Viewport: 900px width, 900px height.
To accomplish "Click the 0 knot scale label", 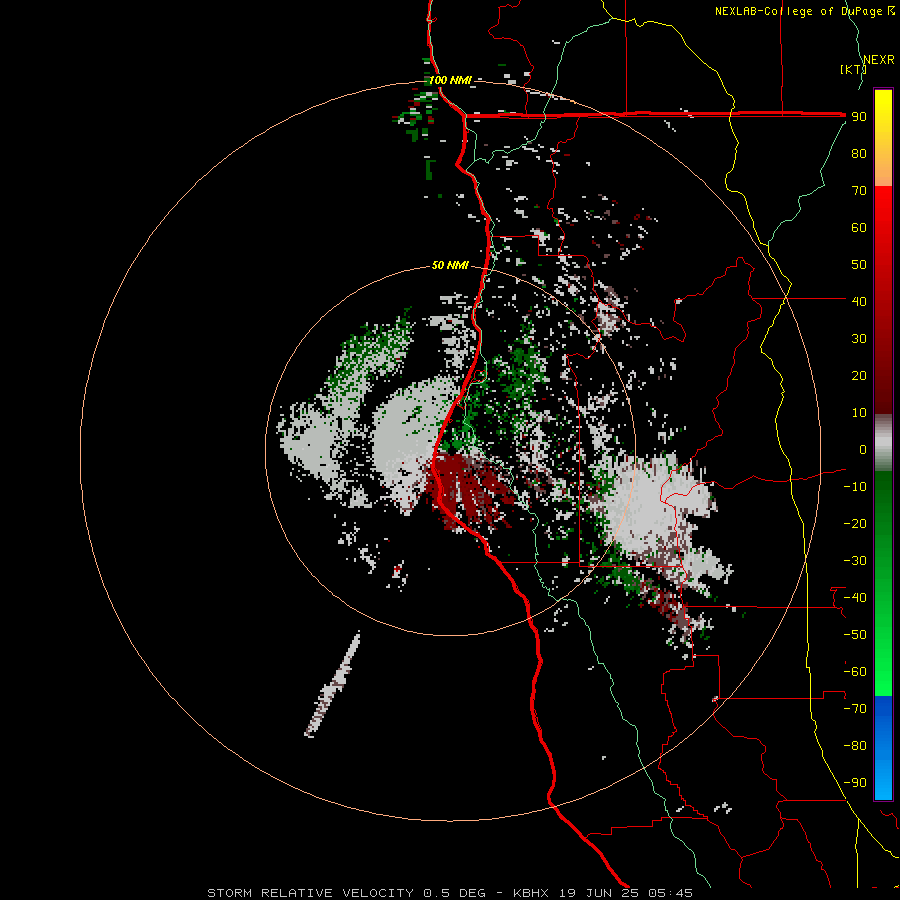I will pyautogui.click(x=863, y=450).
